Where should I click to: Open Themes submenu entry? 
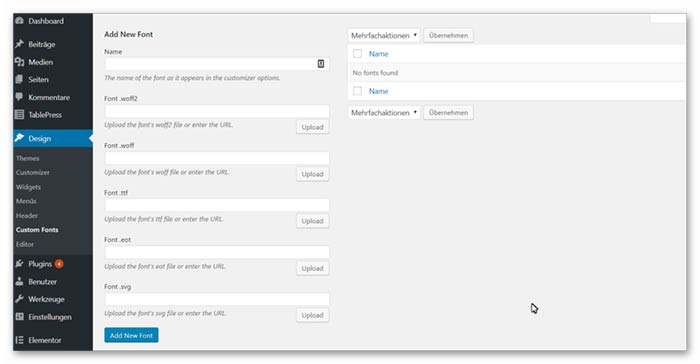28,158
